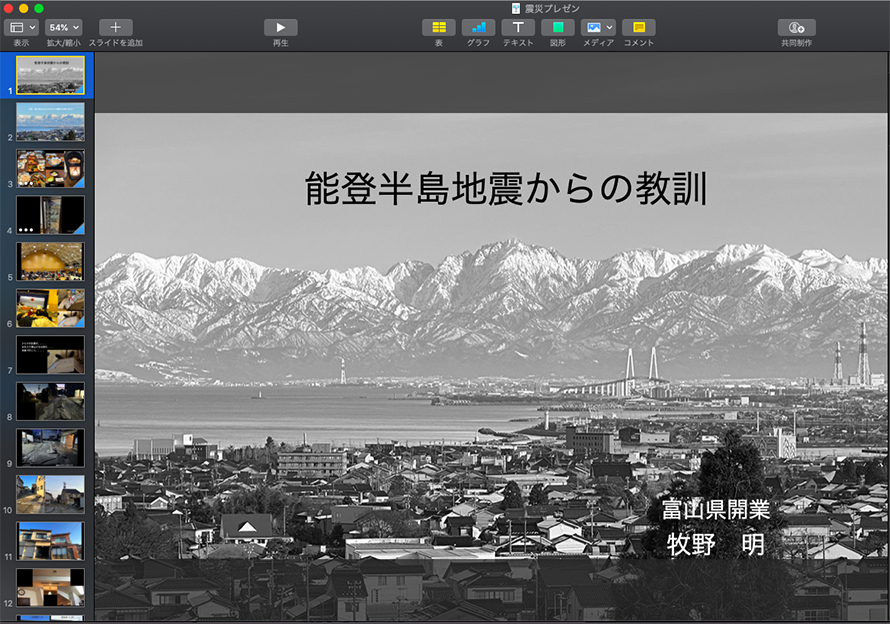Click the window title 震災プレゼン
The height and width of the screenshot is (624, 890).
tap(552, 9)
